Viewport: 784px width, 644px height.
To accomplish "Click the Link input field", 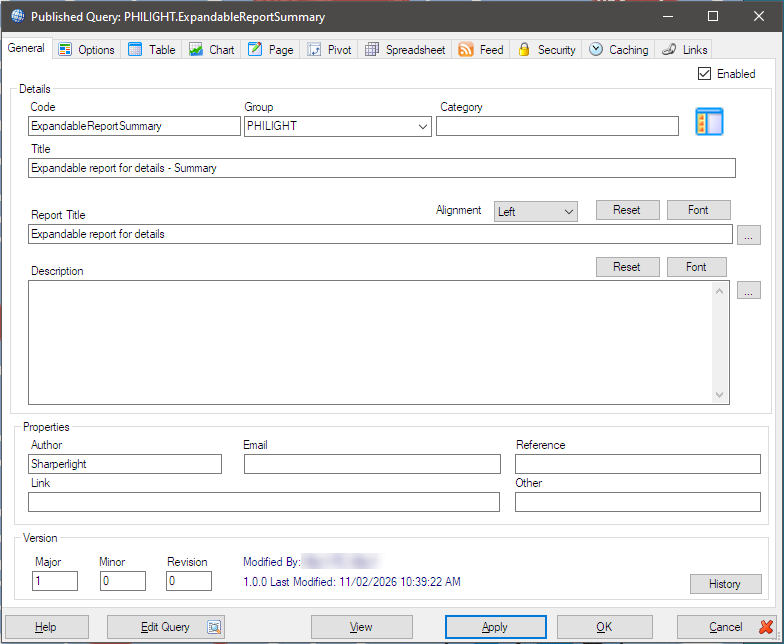I will (264, 502).
